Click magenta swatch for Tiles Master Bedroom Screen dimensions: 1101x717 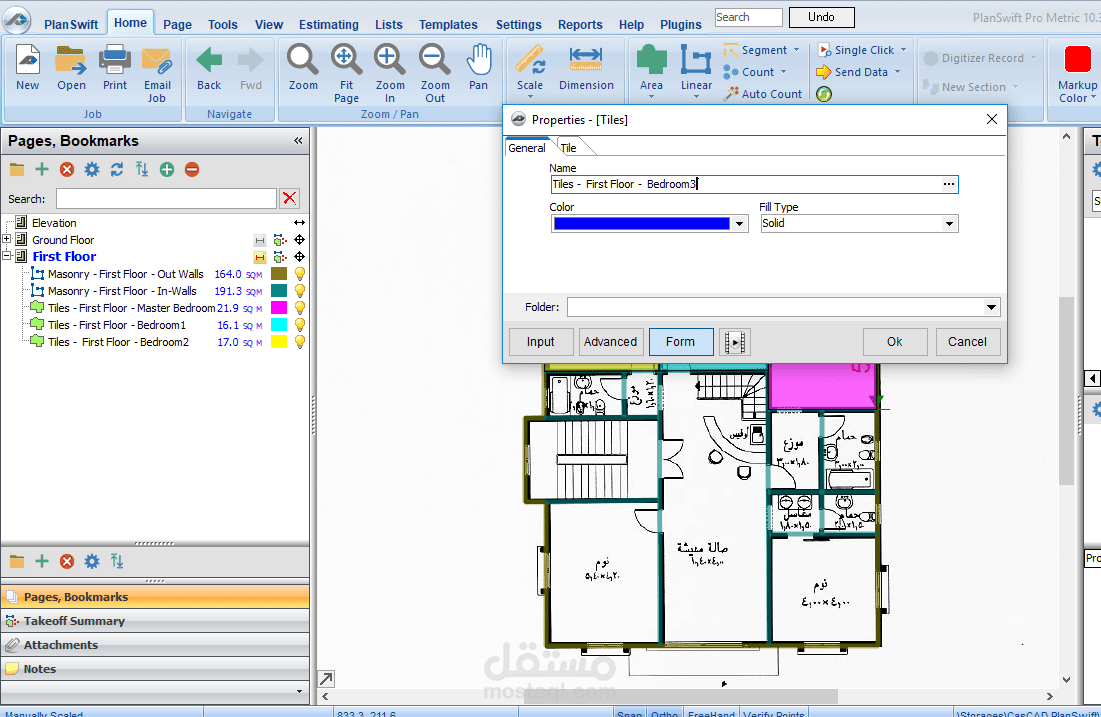click(279, 308)
